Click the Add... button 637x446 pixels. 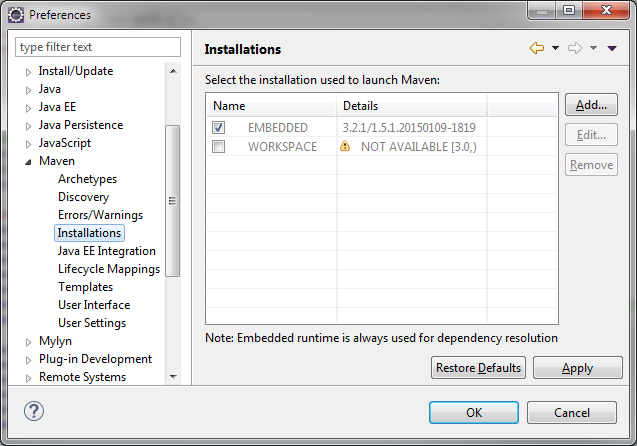click(591, 105)
